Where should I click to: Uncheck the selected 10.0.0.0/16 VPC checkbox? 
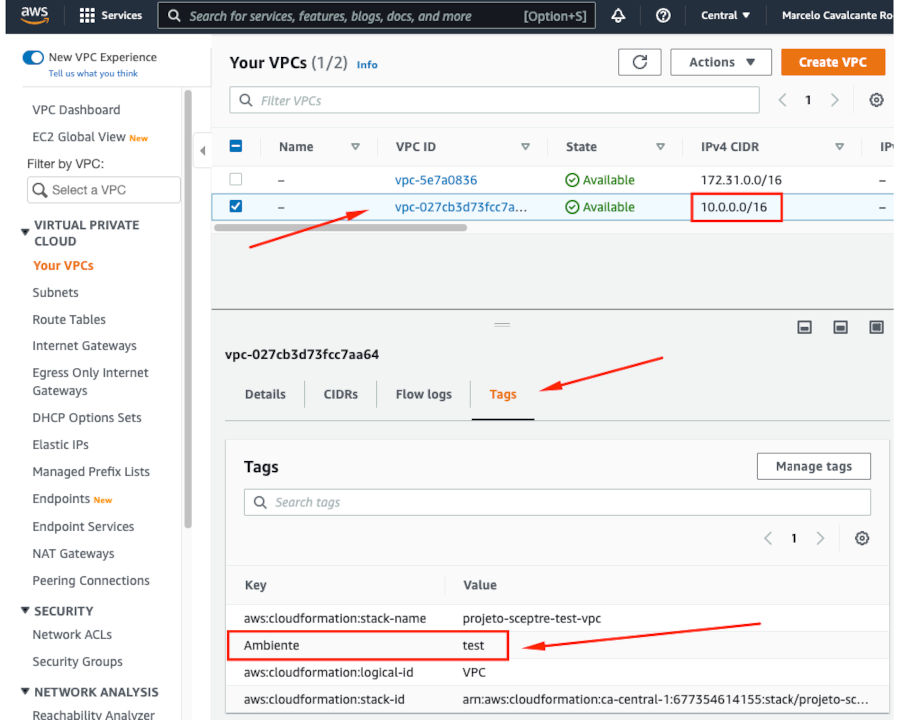point(236,207)
